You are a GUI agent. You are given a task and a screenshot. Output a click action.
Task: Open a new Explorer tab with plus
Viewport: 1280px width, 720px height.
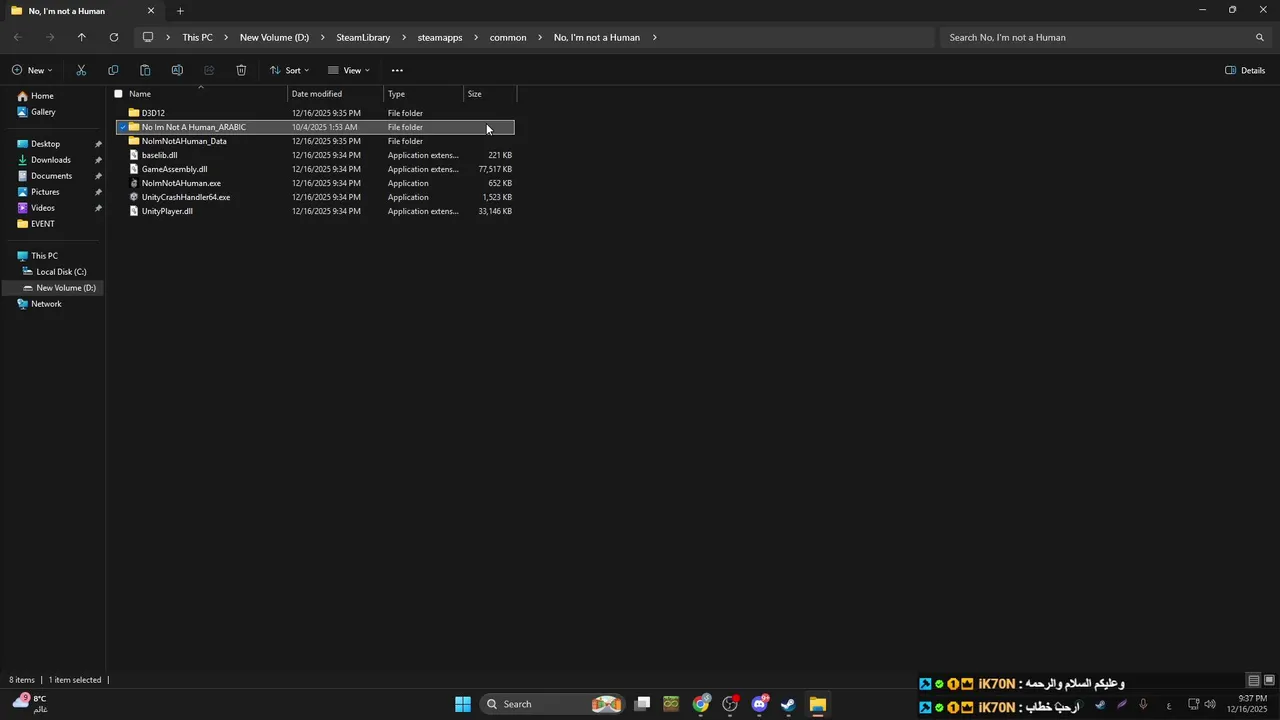[180, 11]
